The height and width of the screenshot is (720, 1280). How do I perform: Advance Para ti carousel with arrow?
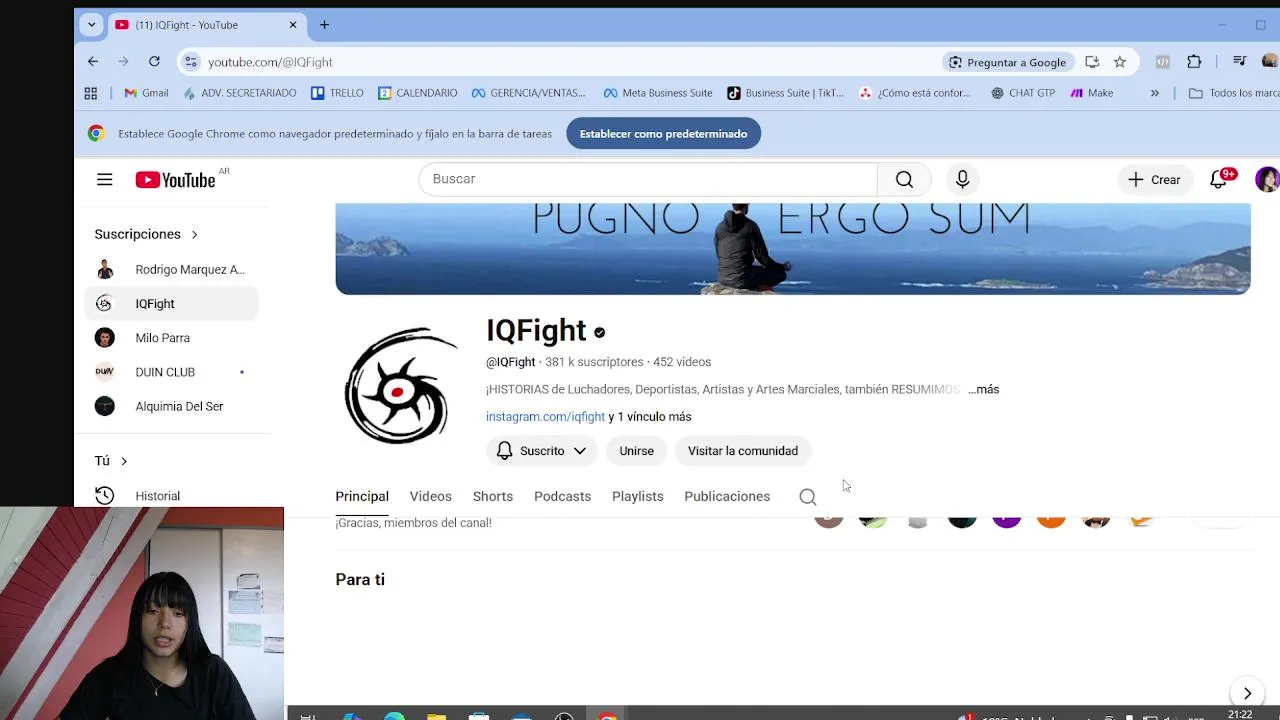coord(1247,693)
